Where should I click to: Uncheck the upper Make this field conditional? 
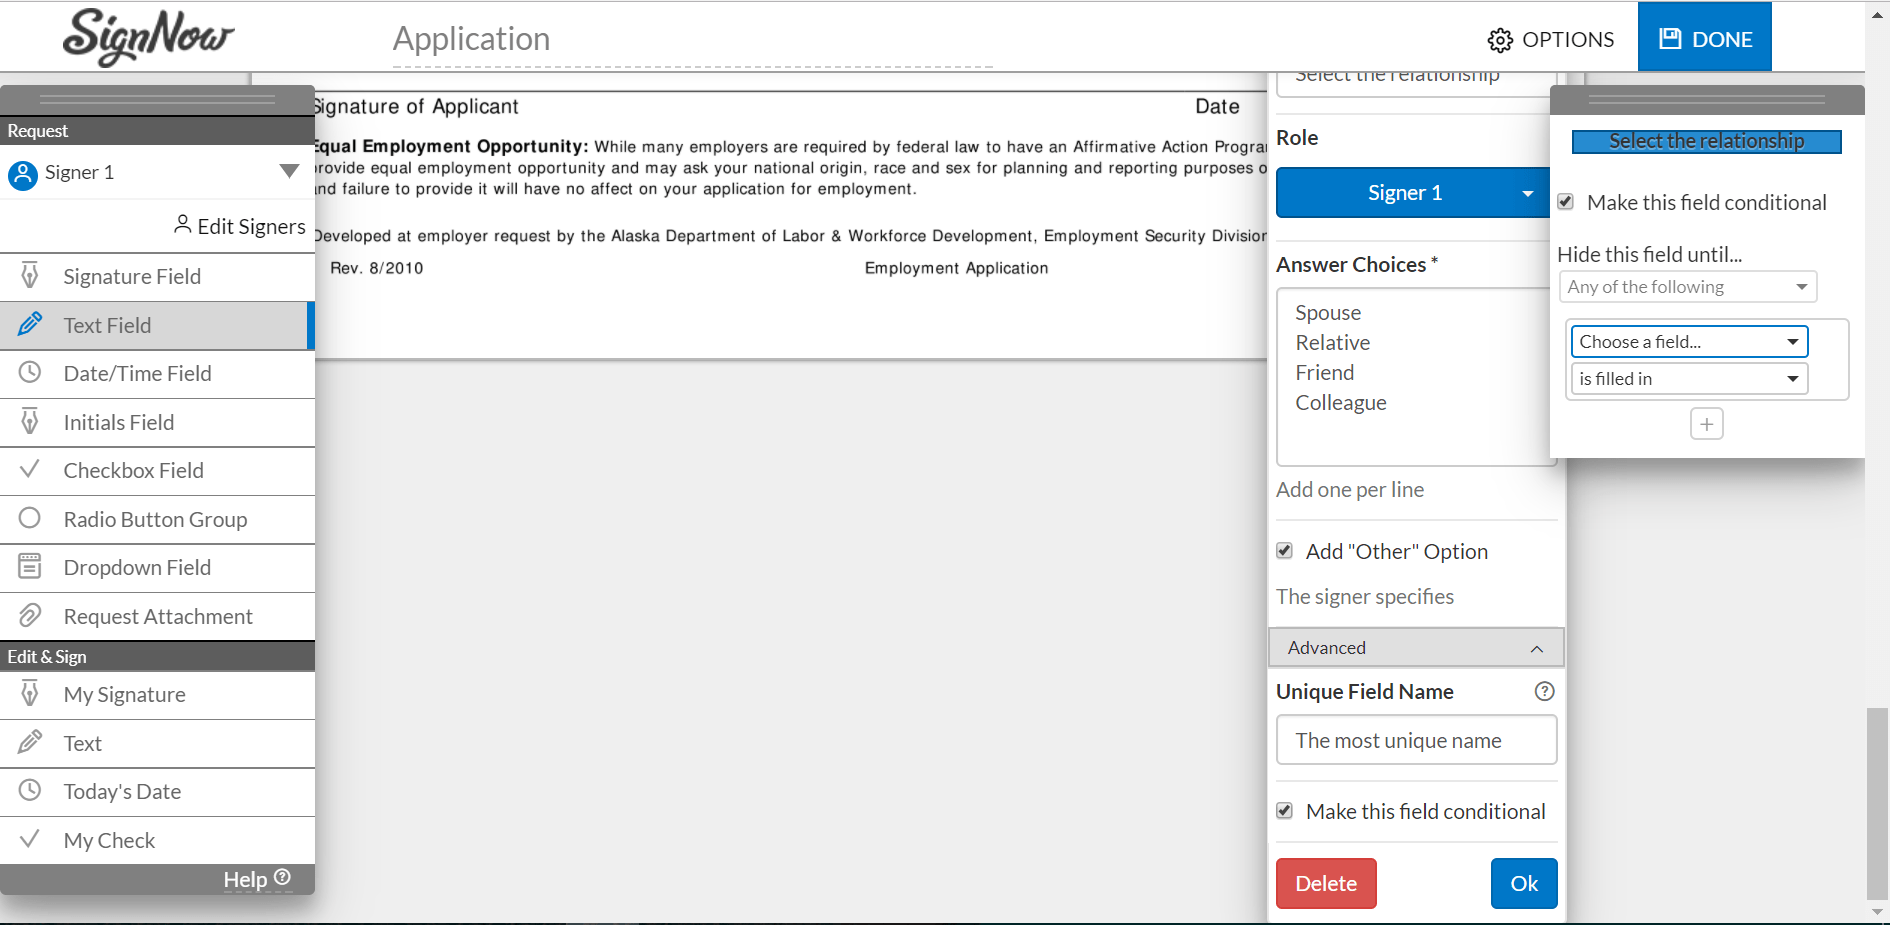coord(1565,201)
